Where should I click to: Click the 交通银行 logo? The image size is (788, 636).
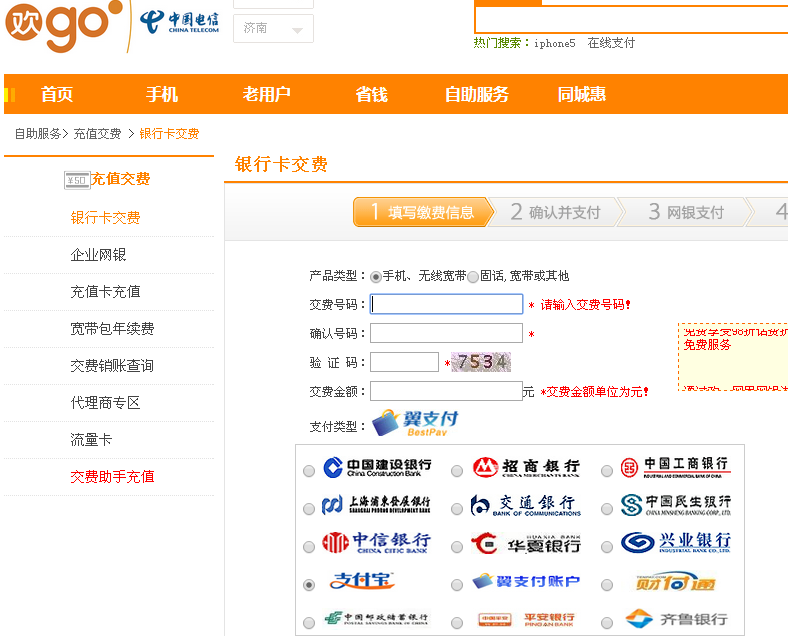[x=526, y=505]
